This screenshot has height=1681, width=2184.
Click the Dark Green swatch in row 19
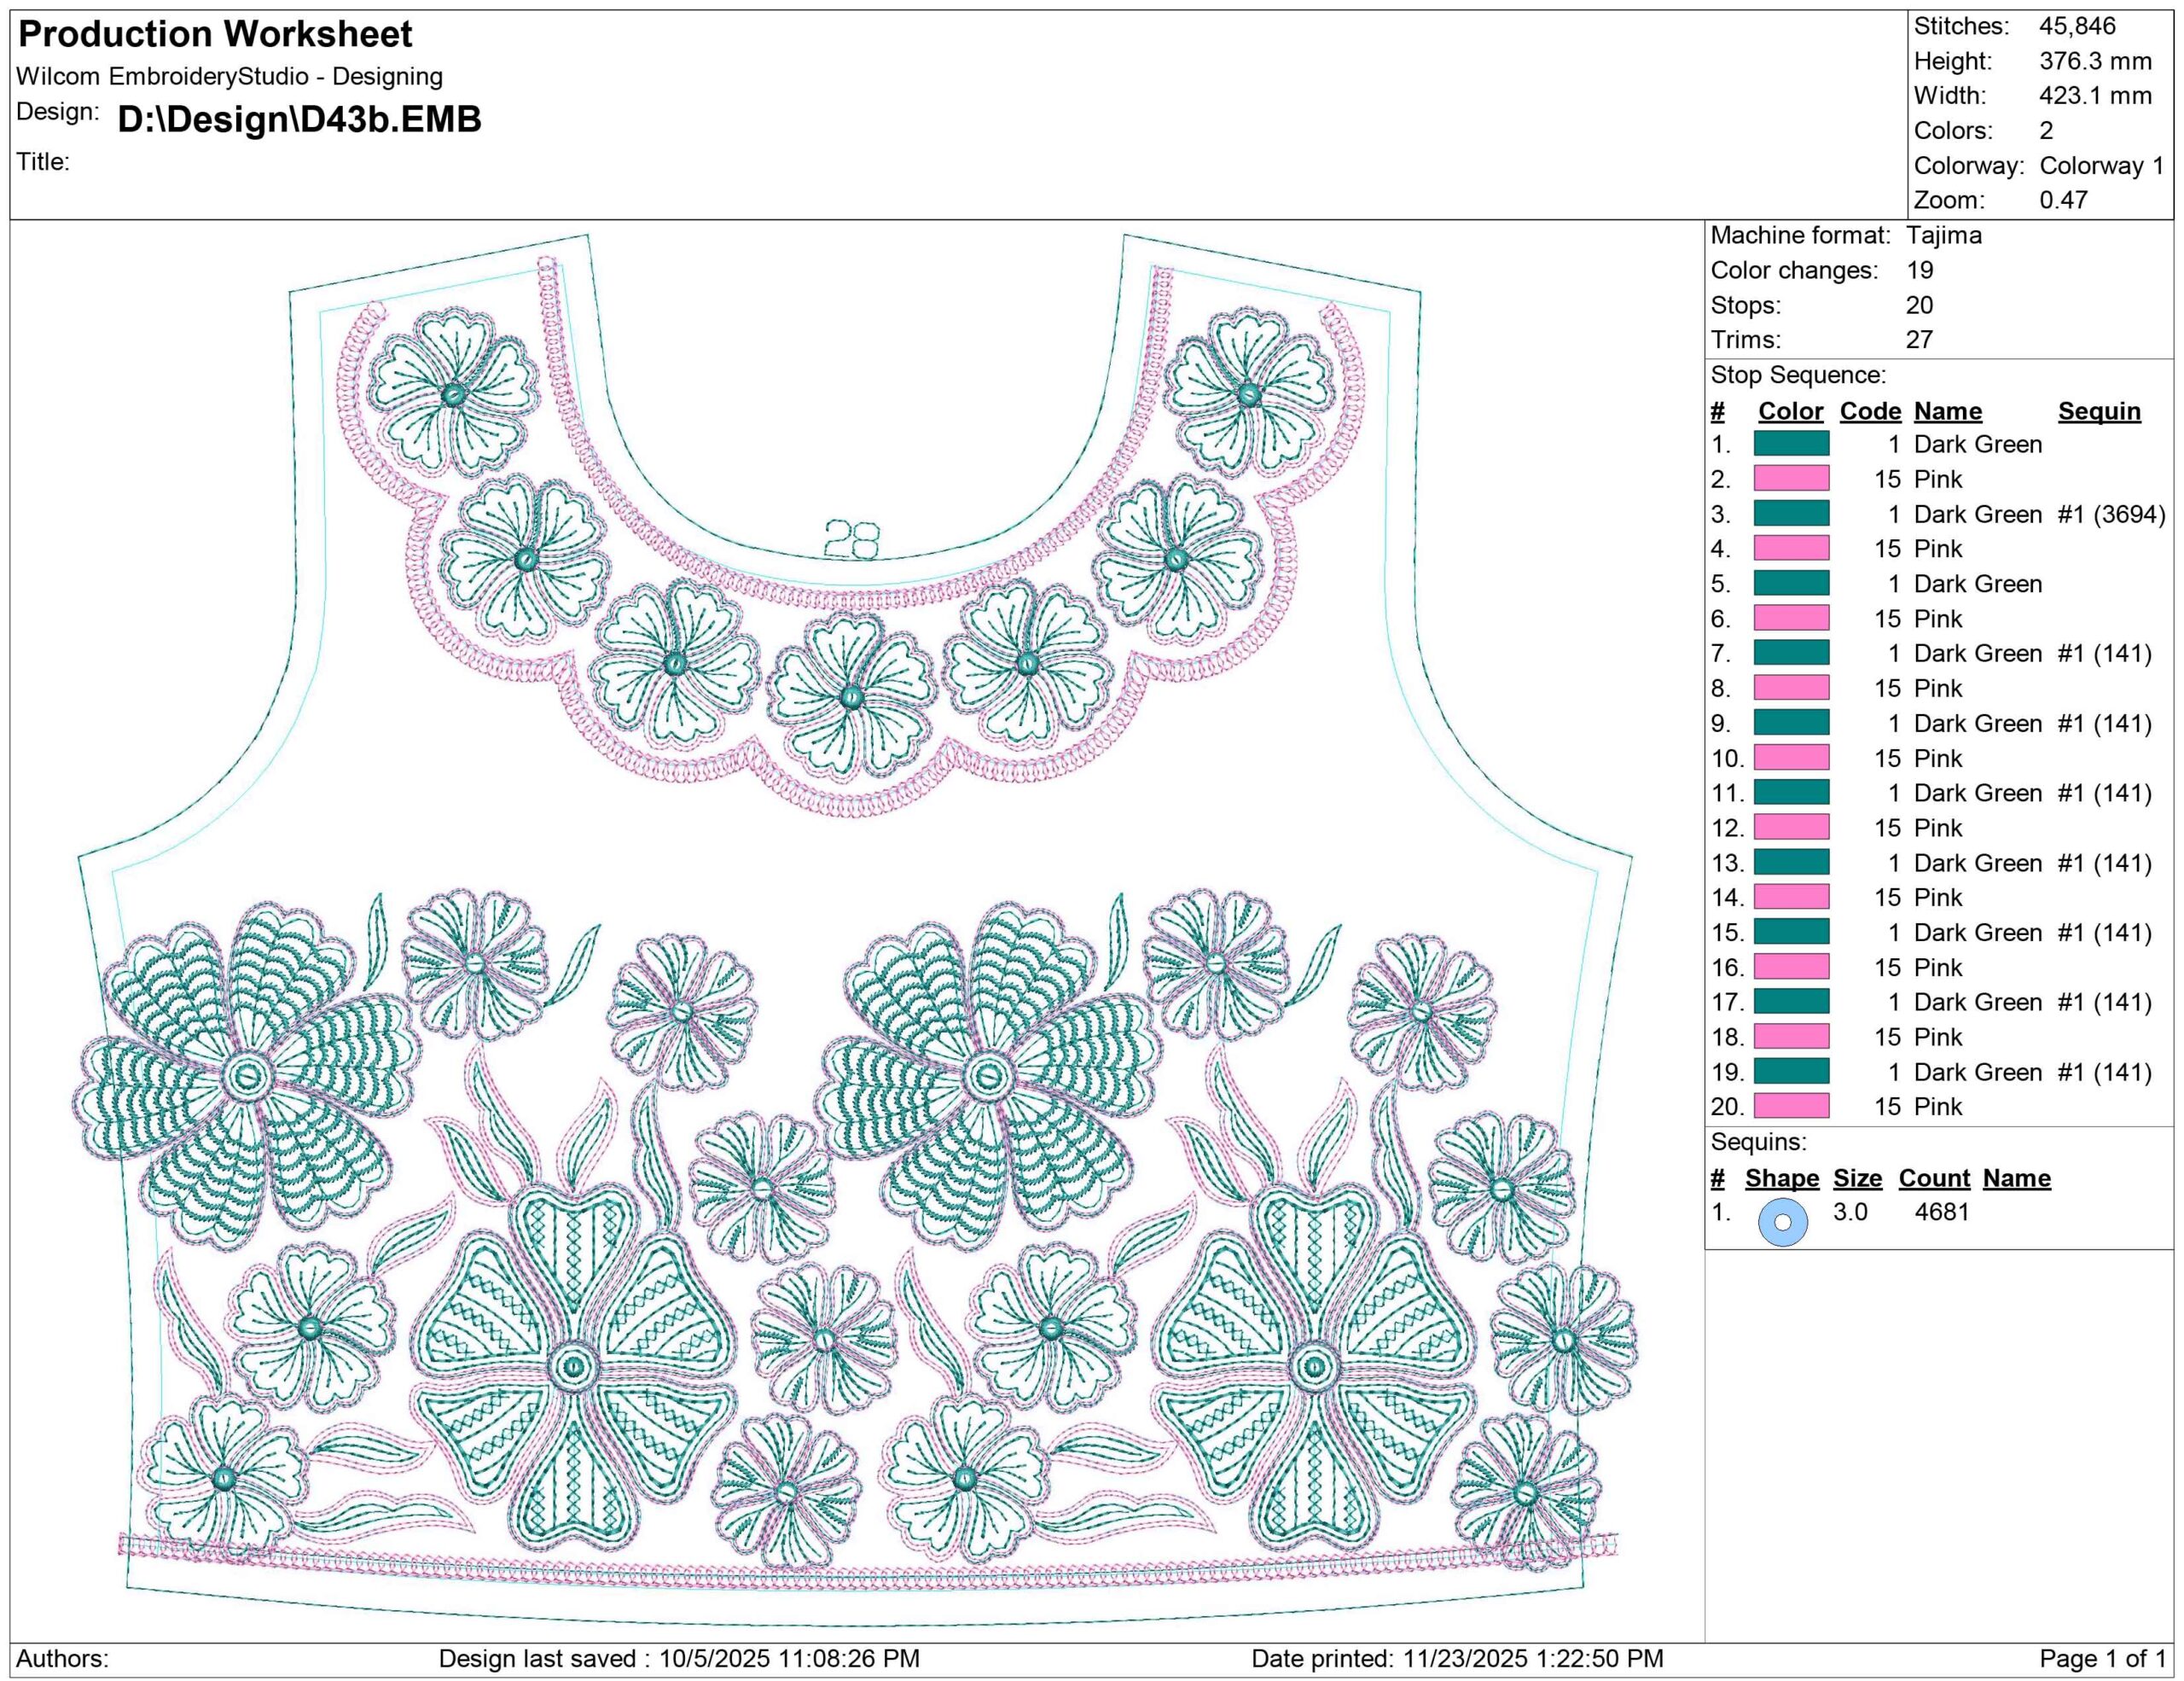(1791, 1071)
